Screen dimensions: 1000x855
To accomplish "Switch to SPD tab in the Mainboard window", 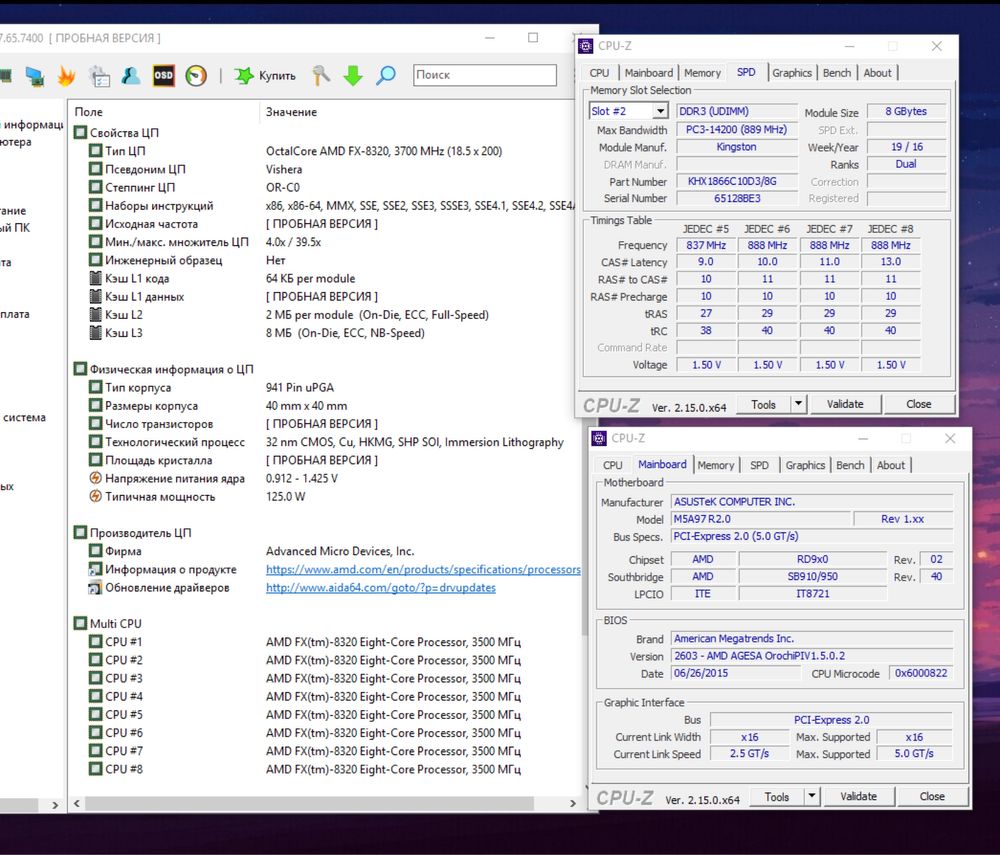I will (x=759, y=465).
